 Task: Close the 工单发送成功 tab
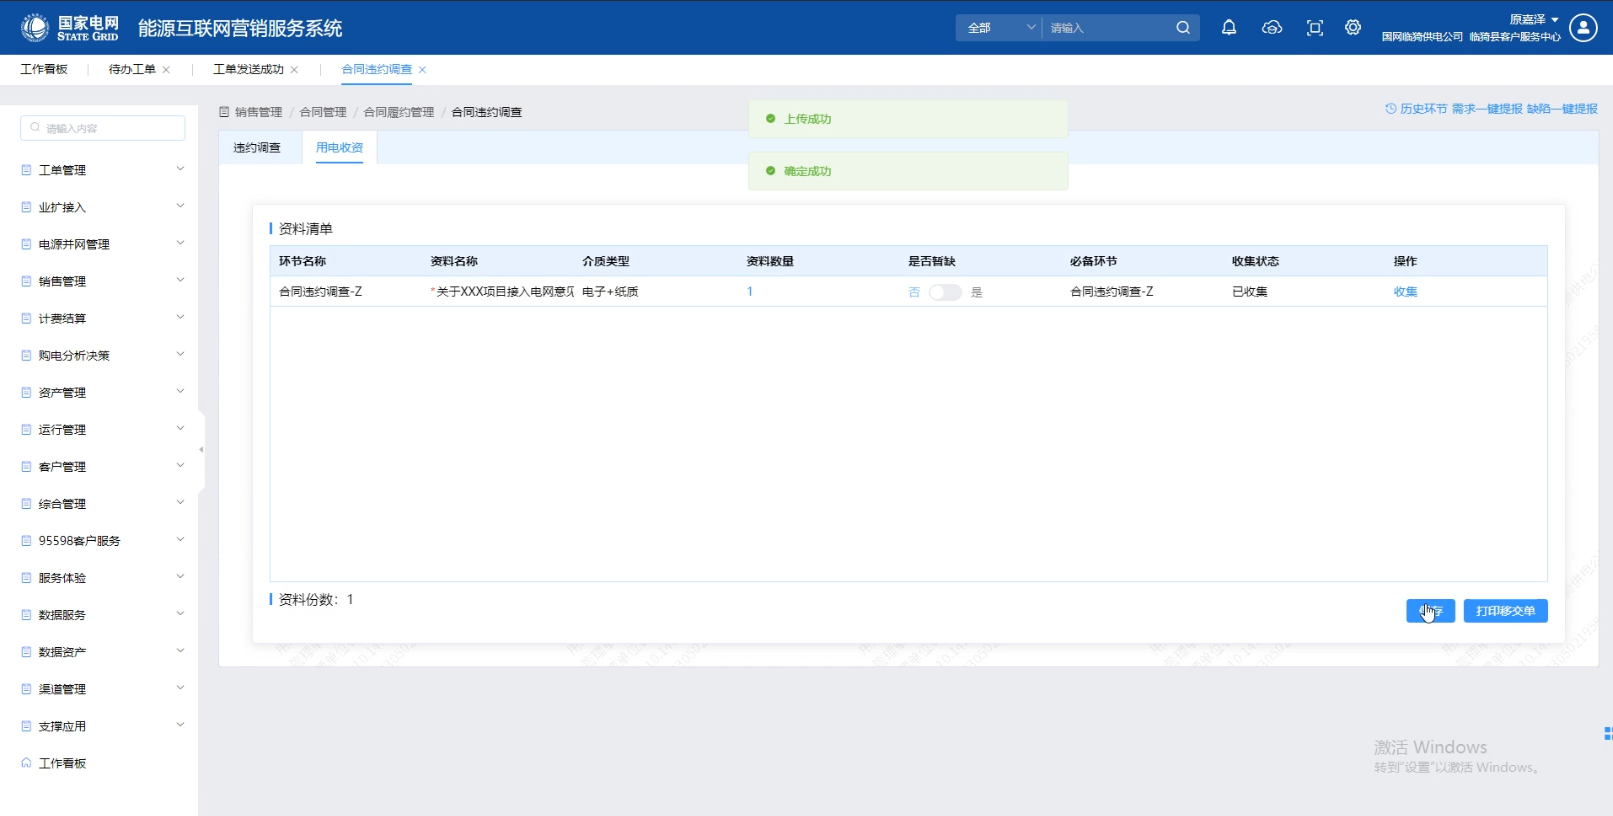[x=294, y=70]
